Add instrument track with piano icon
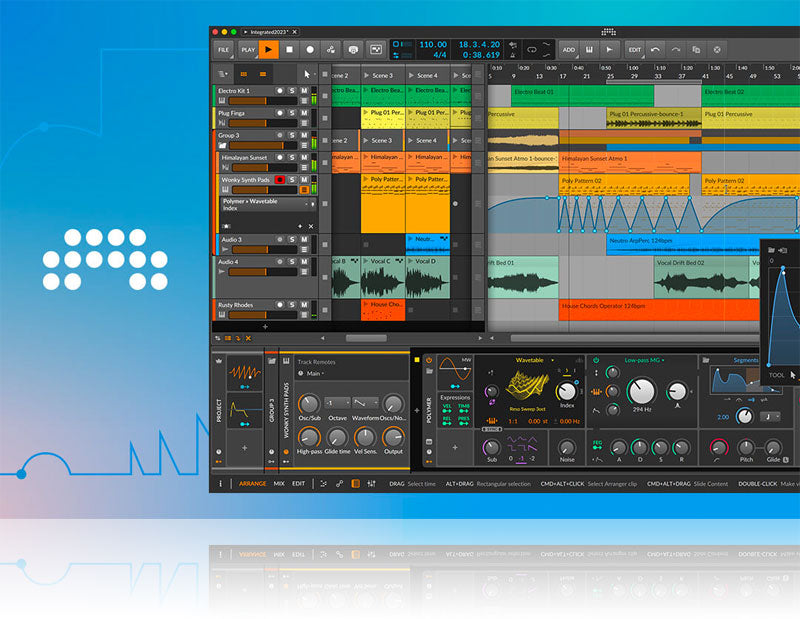This screenshot has width=800, height=619. pos(589,49)
